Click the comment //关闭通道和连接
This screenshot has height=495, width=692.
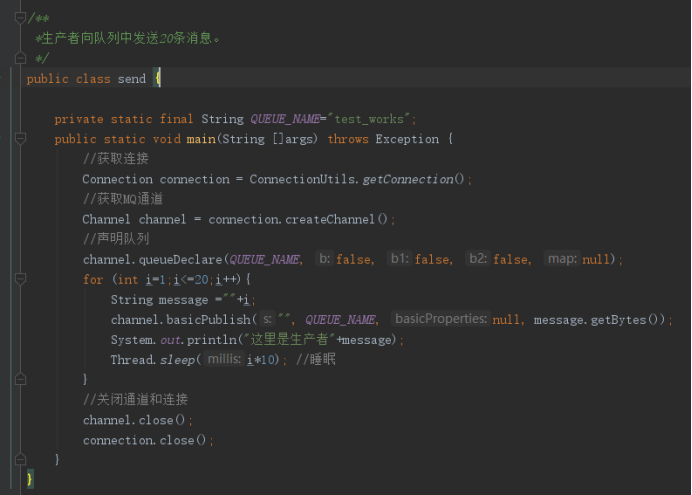coord(135,400)
